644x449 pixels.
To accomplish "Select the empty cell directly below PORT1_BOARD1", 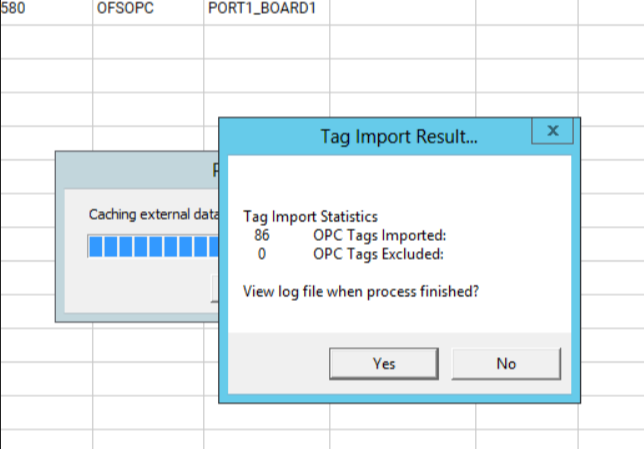I will click(x=267, y=43).
